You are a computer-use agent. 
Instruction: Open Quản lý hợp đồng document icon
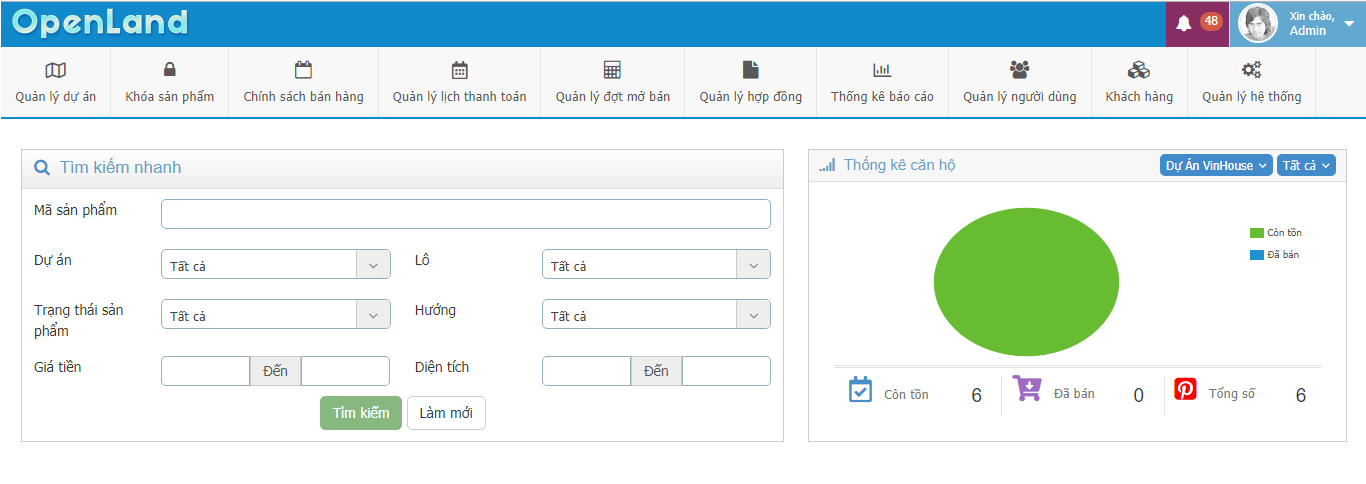pos(750,70)
